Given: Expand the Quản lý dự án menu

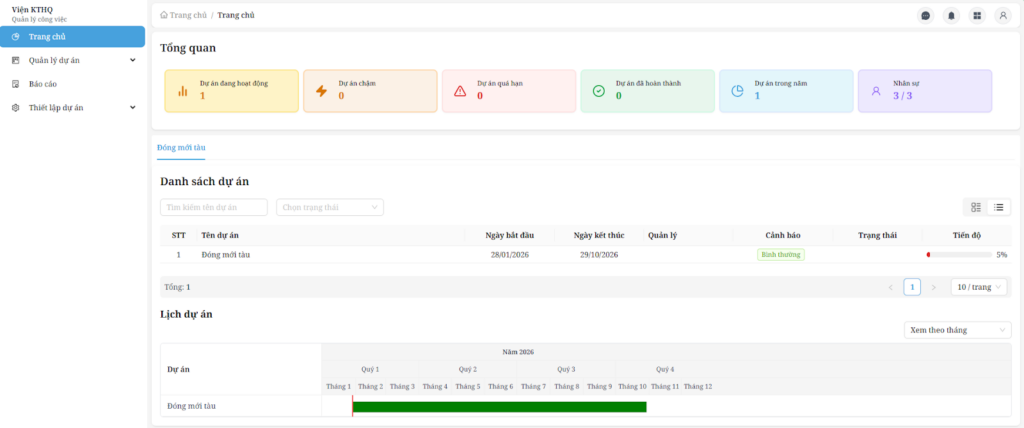Looking at the screenshot, I should [132, 60].
